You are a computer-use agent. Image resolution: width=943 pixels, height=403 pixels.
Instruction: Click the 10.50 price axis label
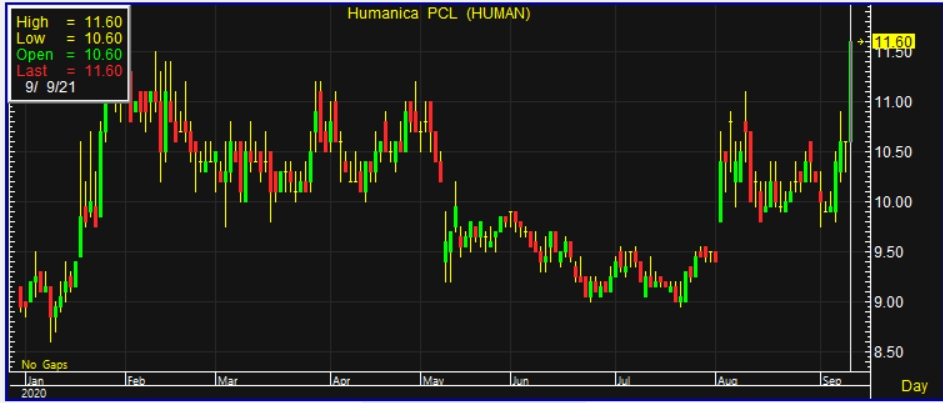click(x=894, y=152)
